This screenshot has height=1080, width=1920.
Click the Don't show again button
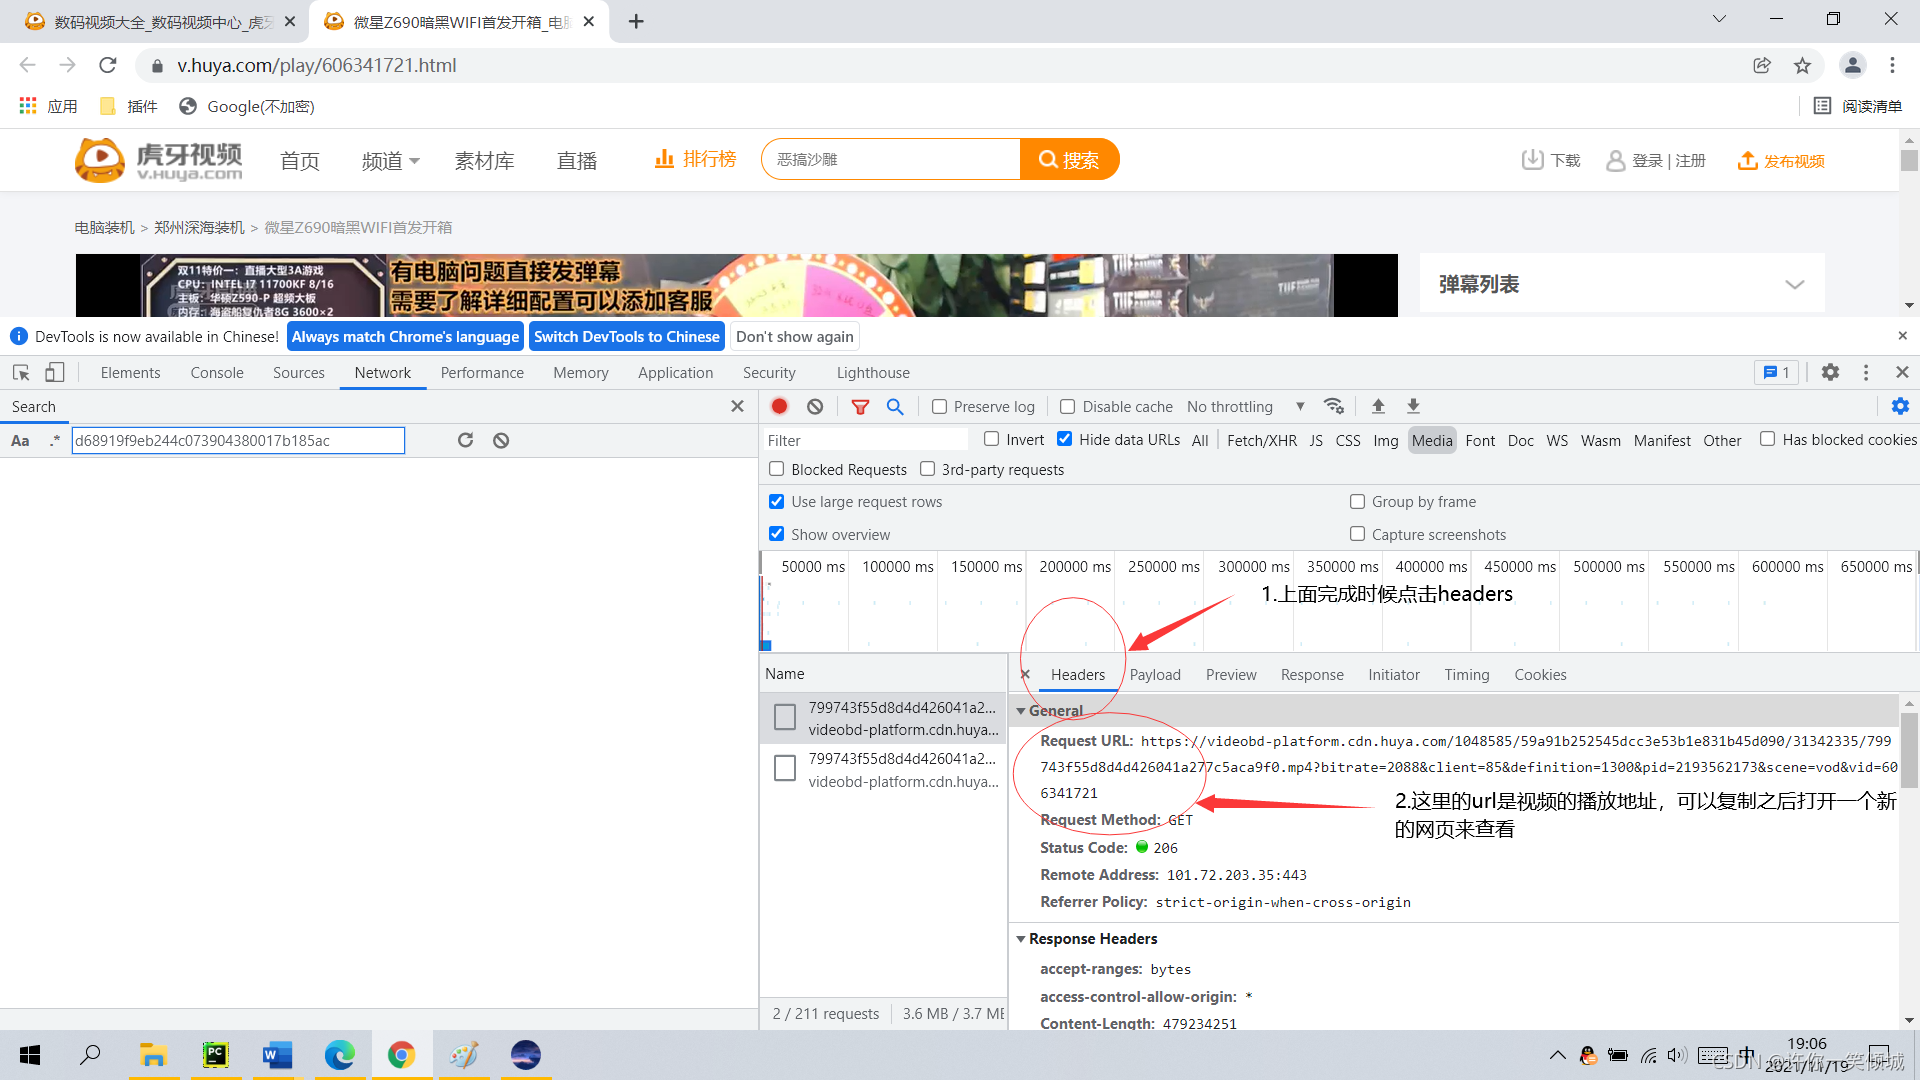[x=794, y=337]
